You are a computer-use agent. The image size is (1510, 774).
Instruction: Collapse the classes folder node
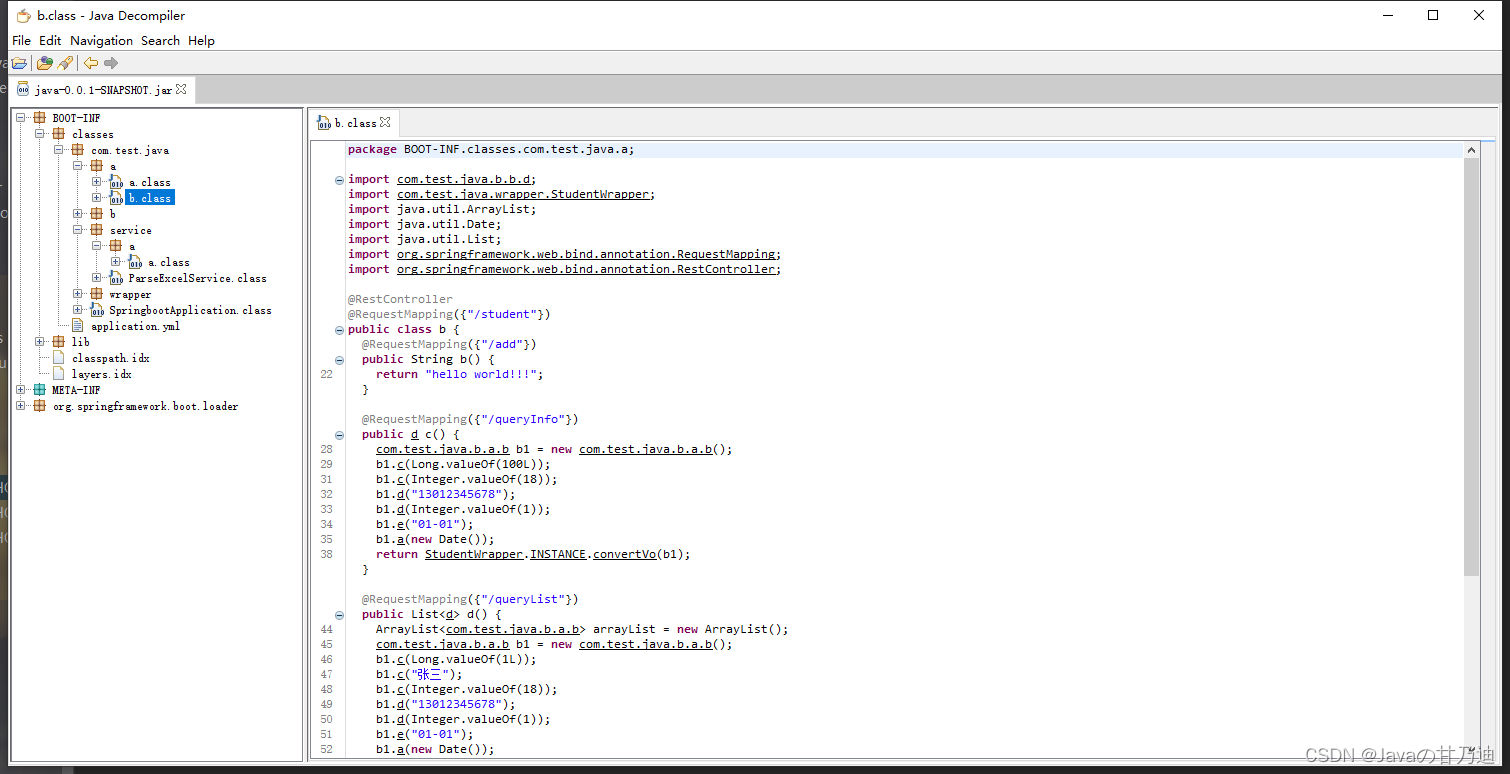39,134
